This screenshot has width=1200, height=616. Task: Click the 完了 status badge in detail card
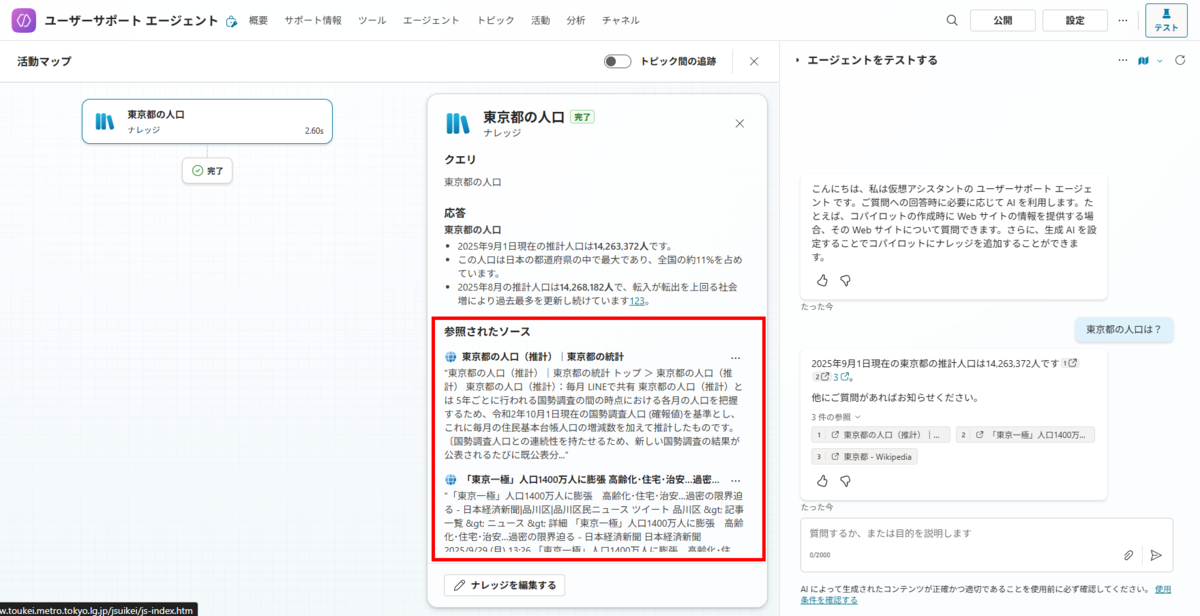tap(583, 117)
